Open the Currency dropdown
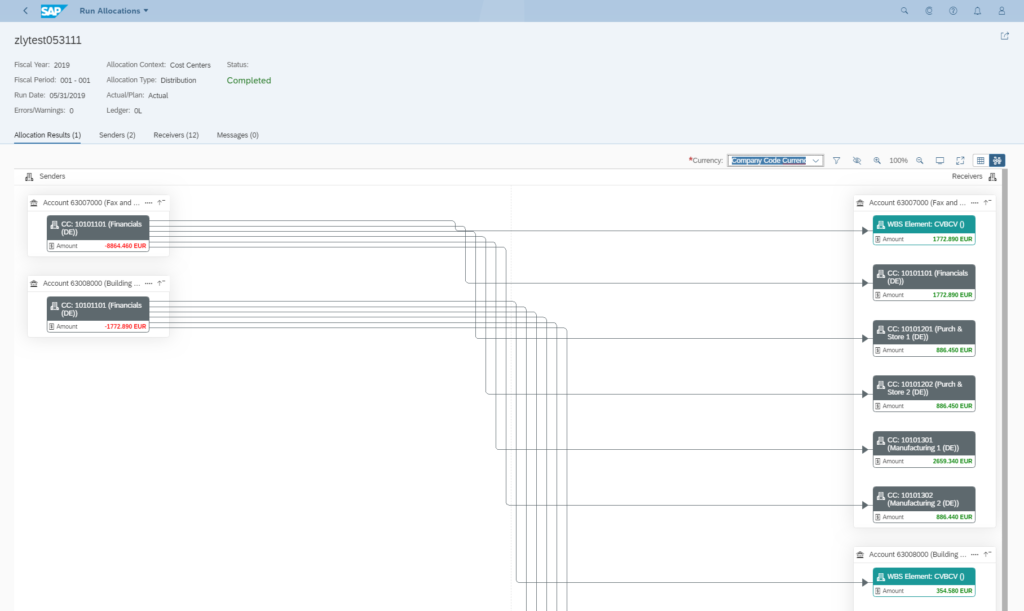The width and height of the screenshot is (1024, 611). click(816, 160)
